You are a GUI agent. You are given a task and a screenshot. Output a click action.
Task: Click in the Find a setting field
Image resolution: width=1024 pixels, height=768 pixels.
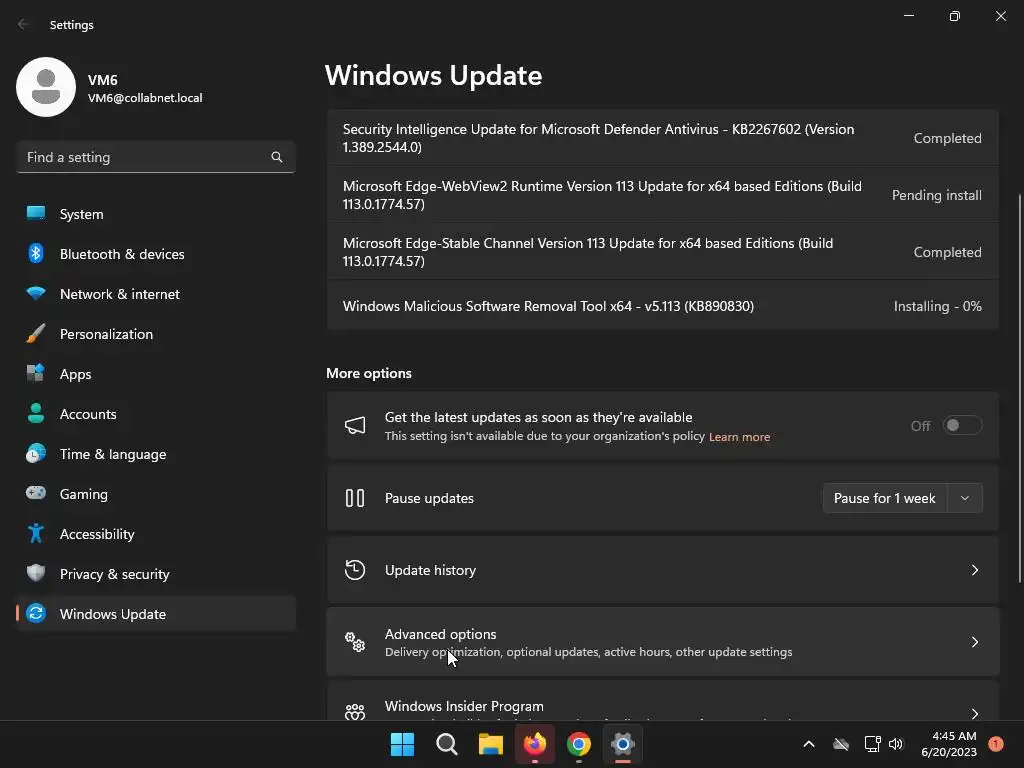coord(156,157)
